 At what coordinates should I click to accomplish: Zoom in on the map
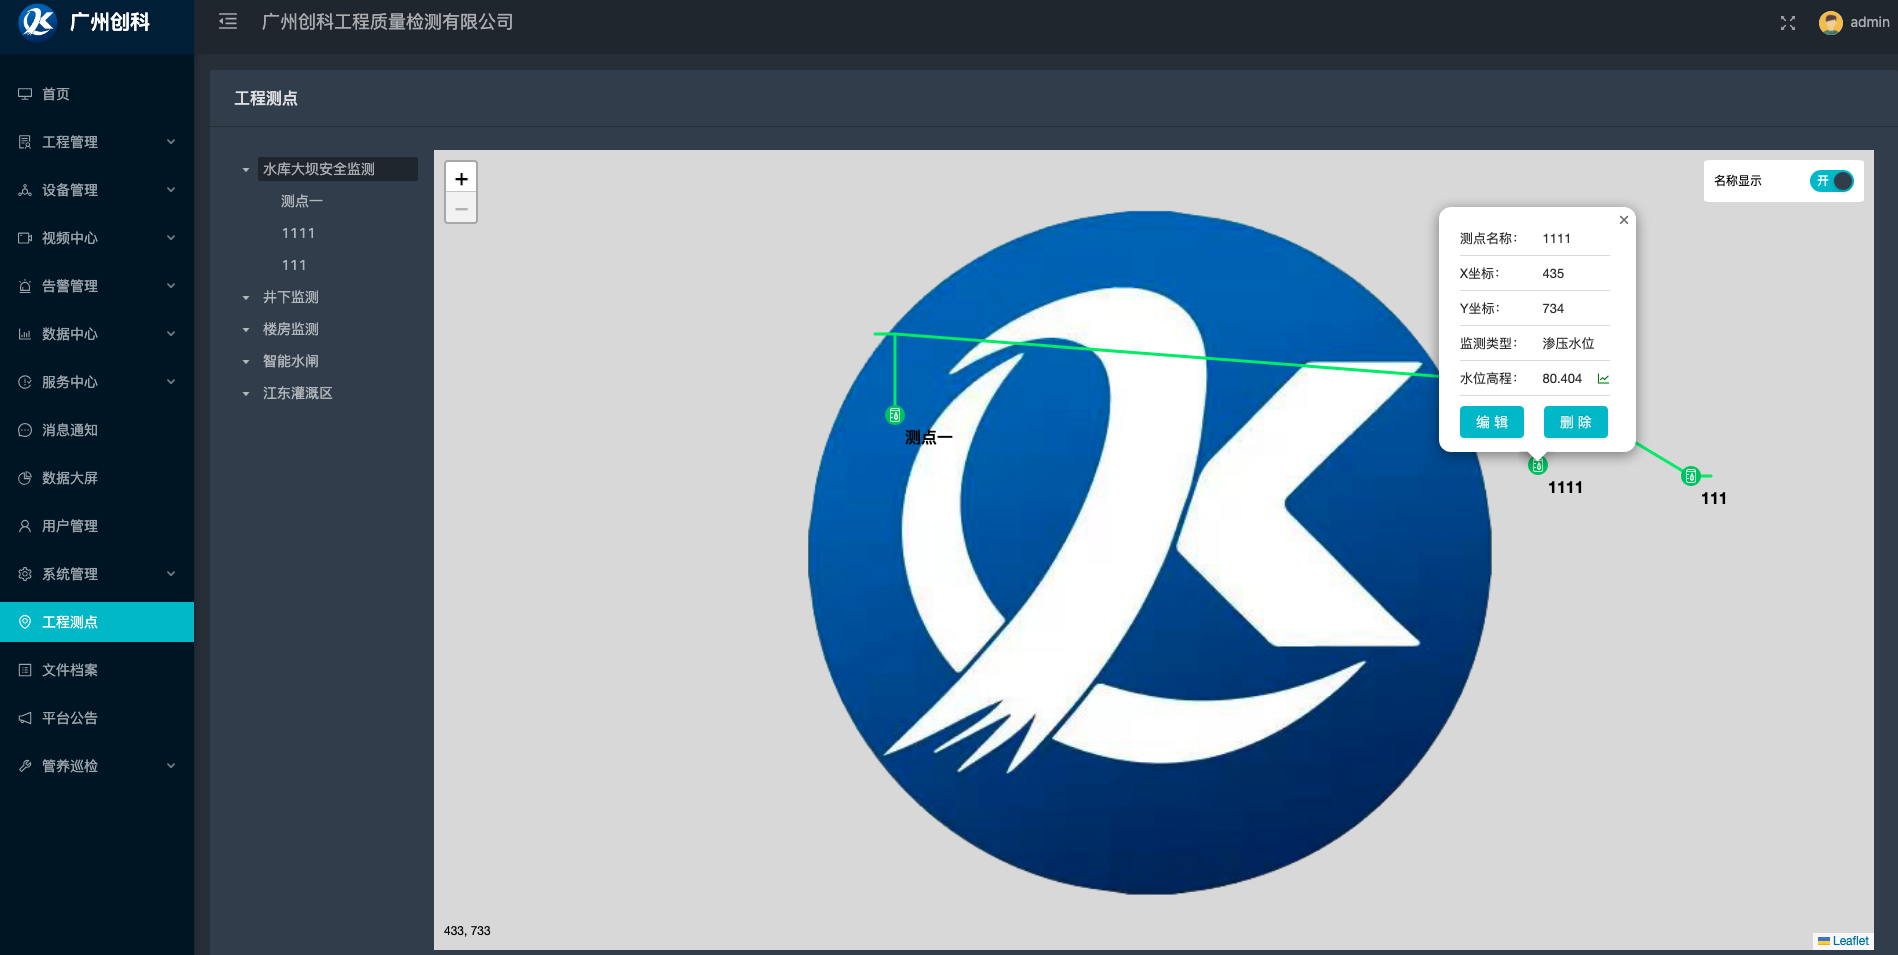click(x=461, y=179)
